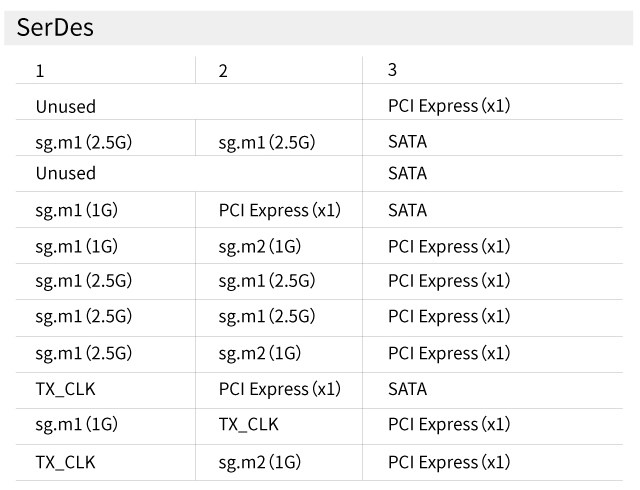Select PCI Express (x1) right of sg.m1 (1G)
This screenshot has width=640, height=490.
click(x=279, y=210)
